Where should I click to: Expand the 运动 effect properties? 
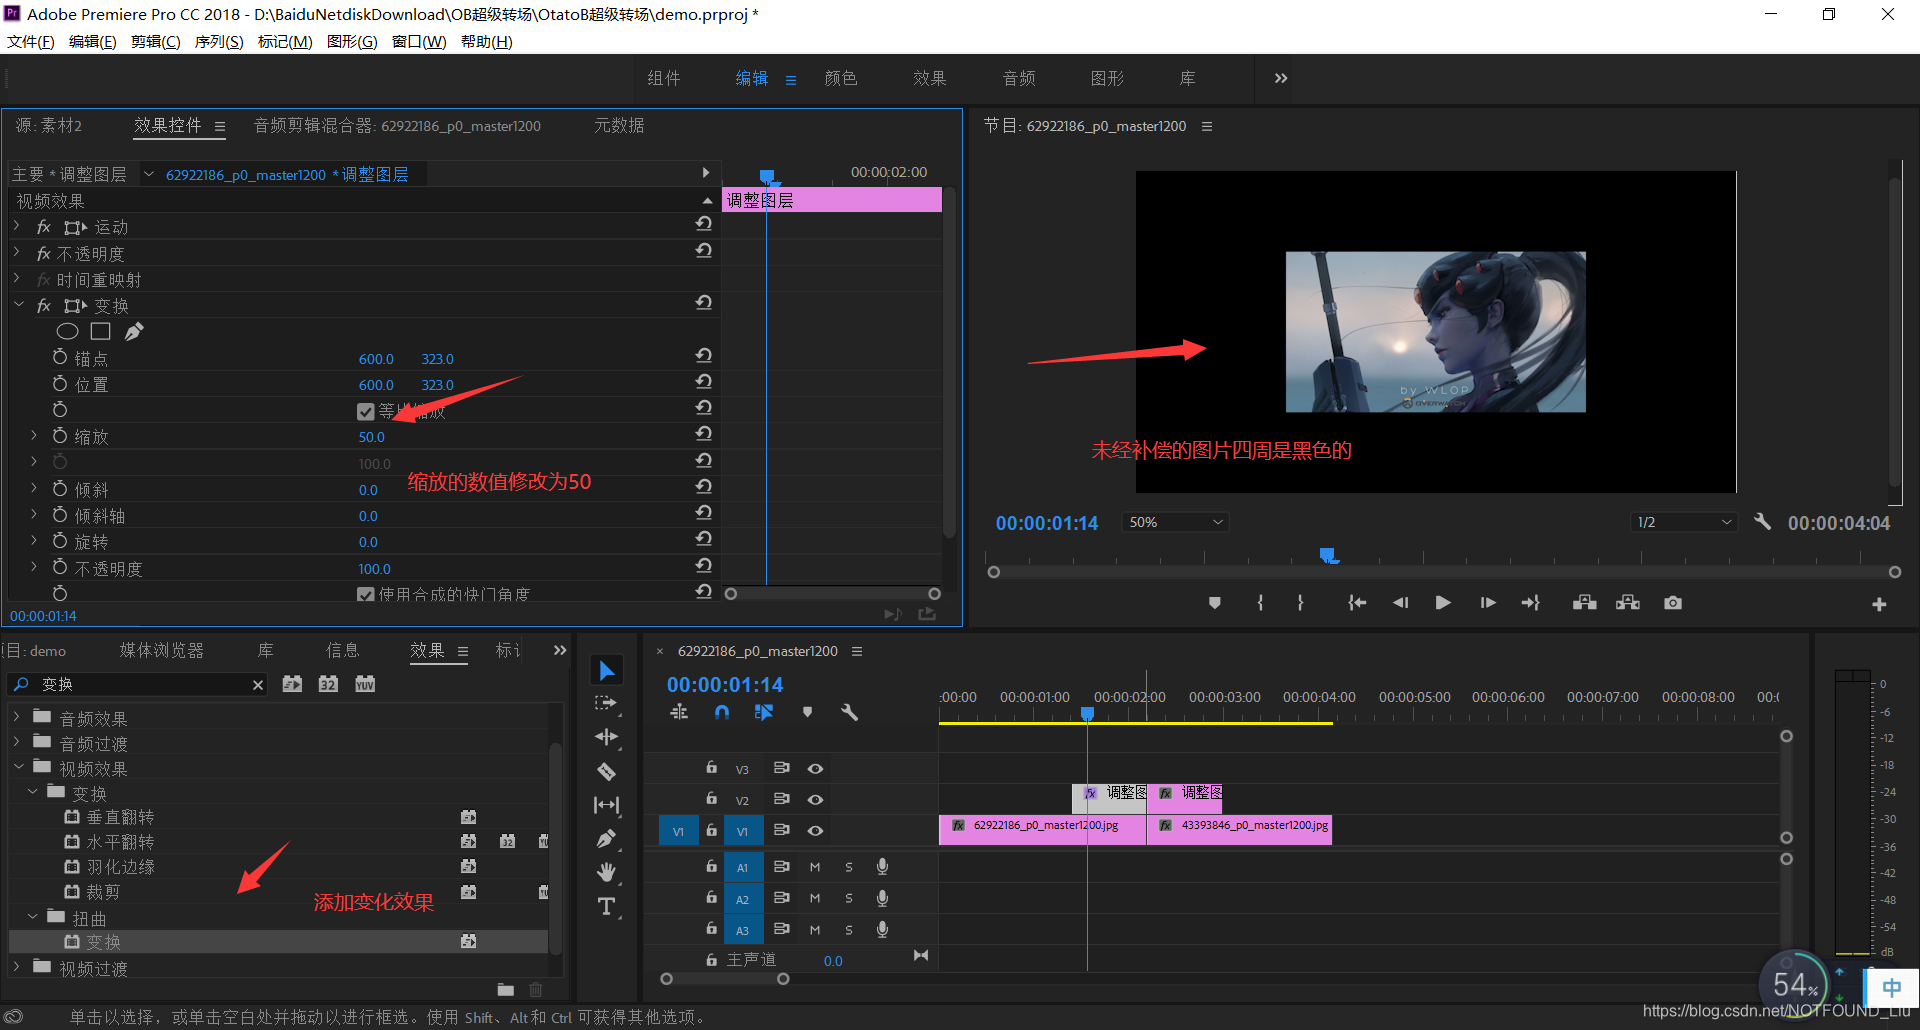point(17,226)
